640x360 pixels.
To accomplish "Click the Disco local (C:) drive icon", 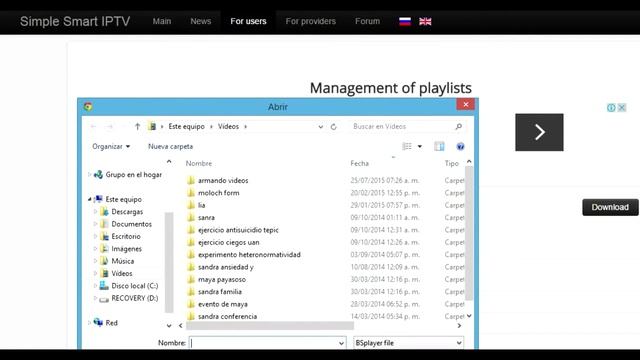I will tap(104, 286).
